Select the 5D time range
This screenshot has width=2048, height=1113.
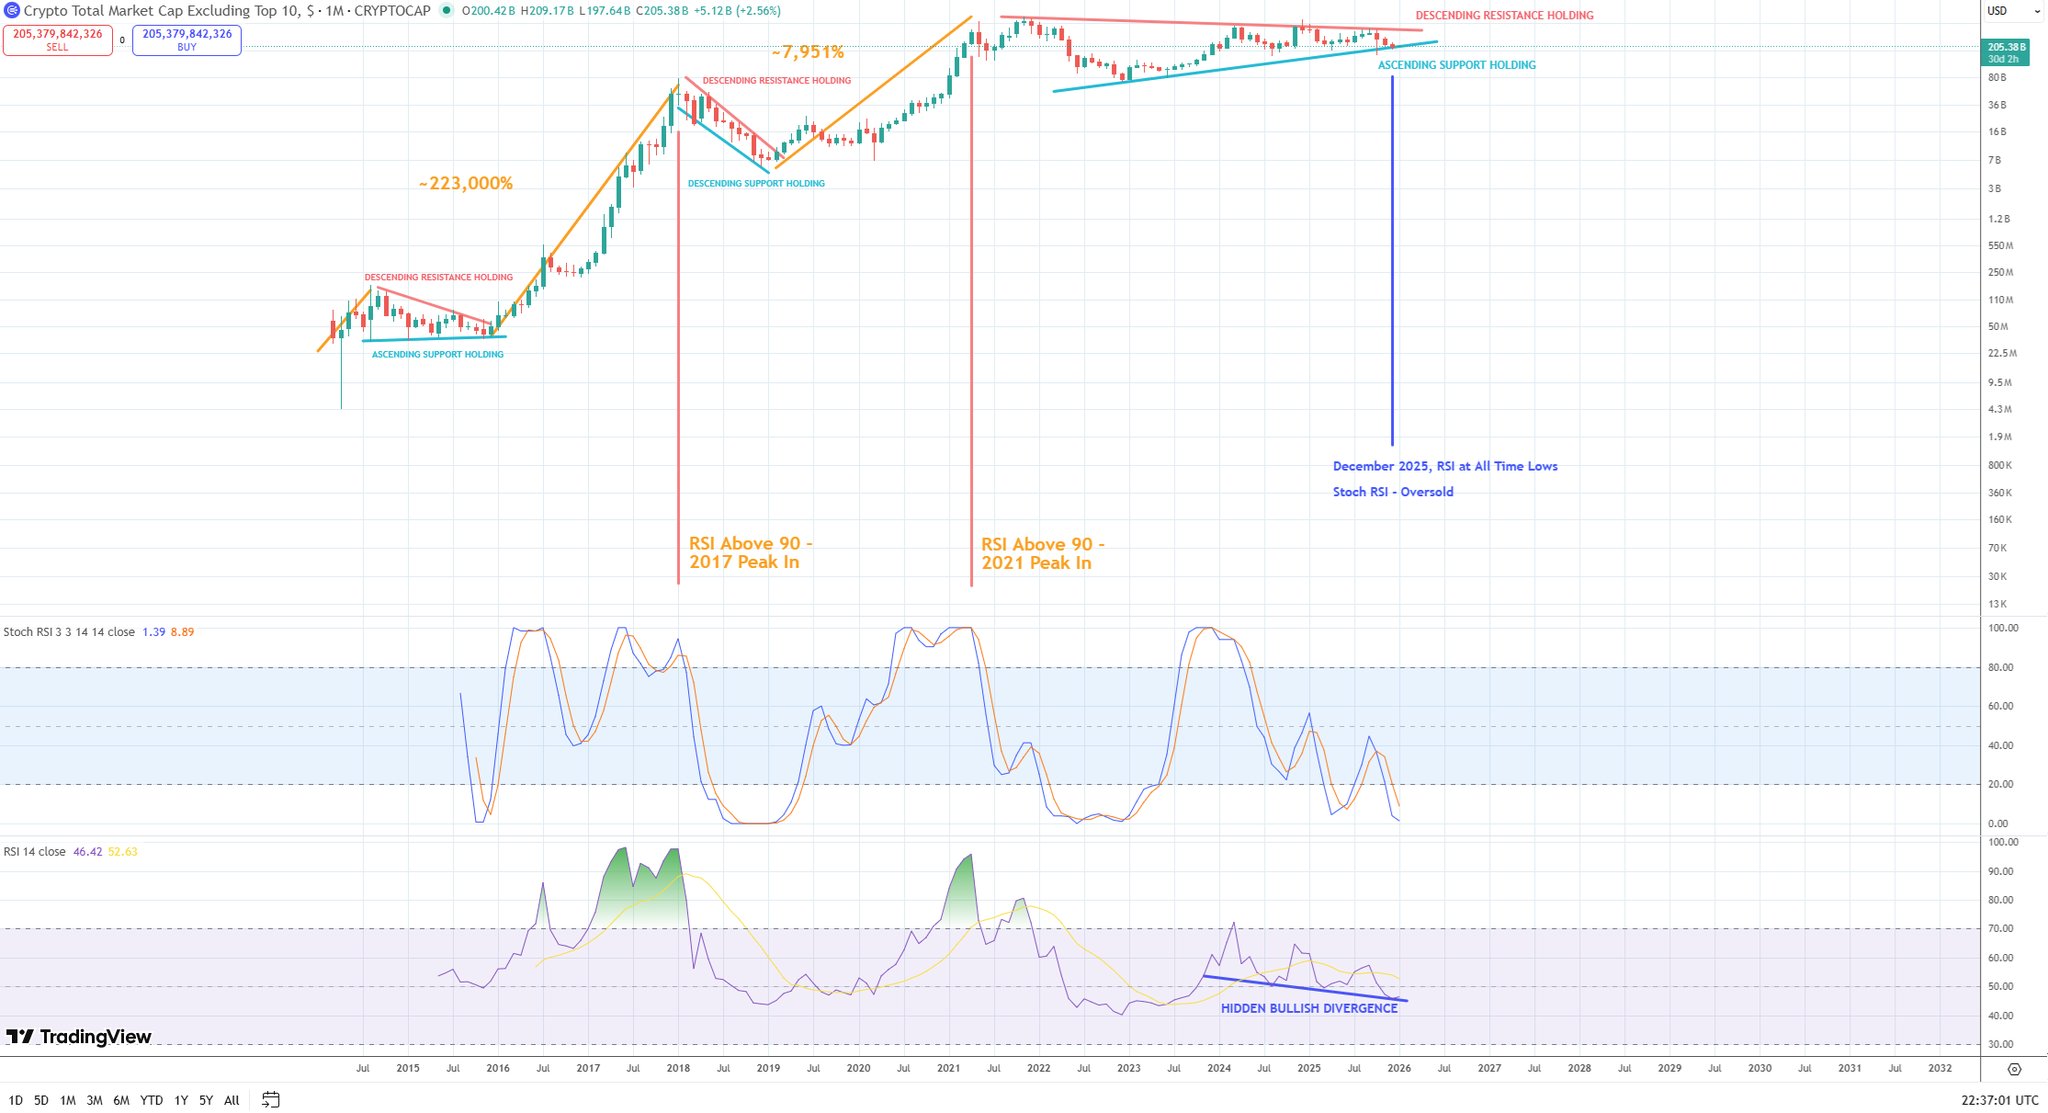tap(41, 1100)
